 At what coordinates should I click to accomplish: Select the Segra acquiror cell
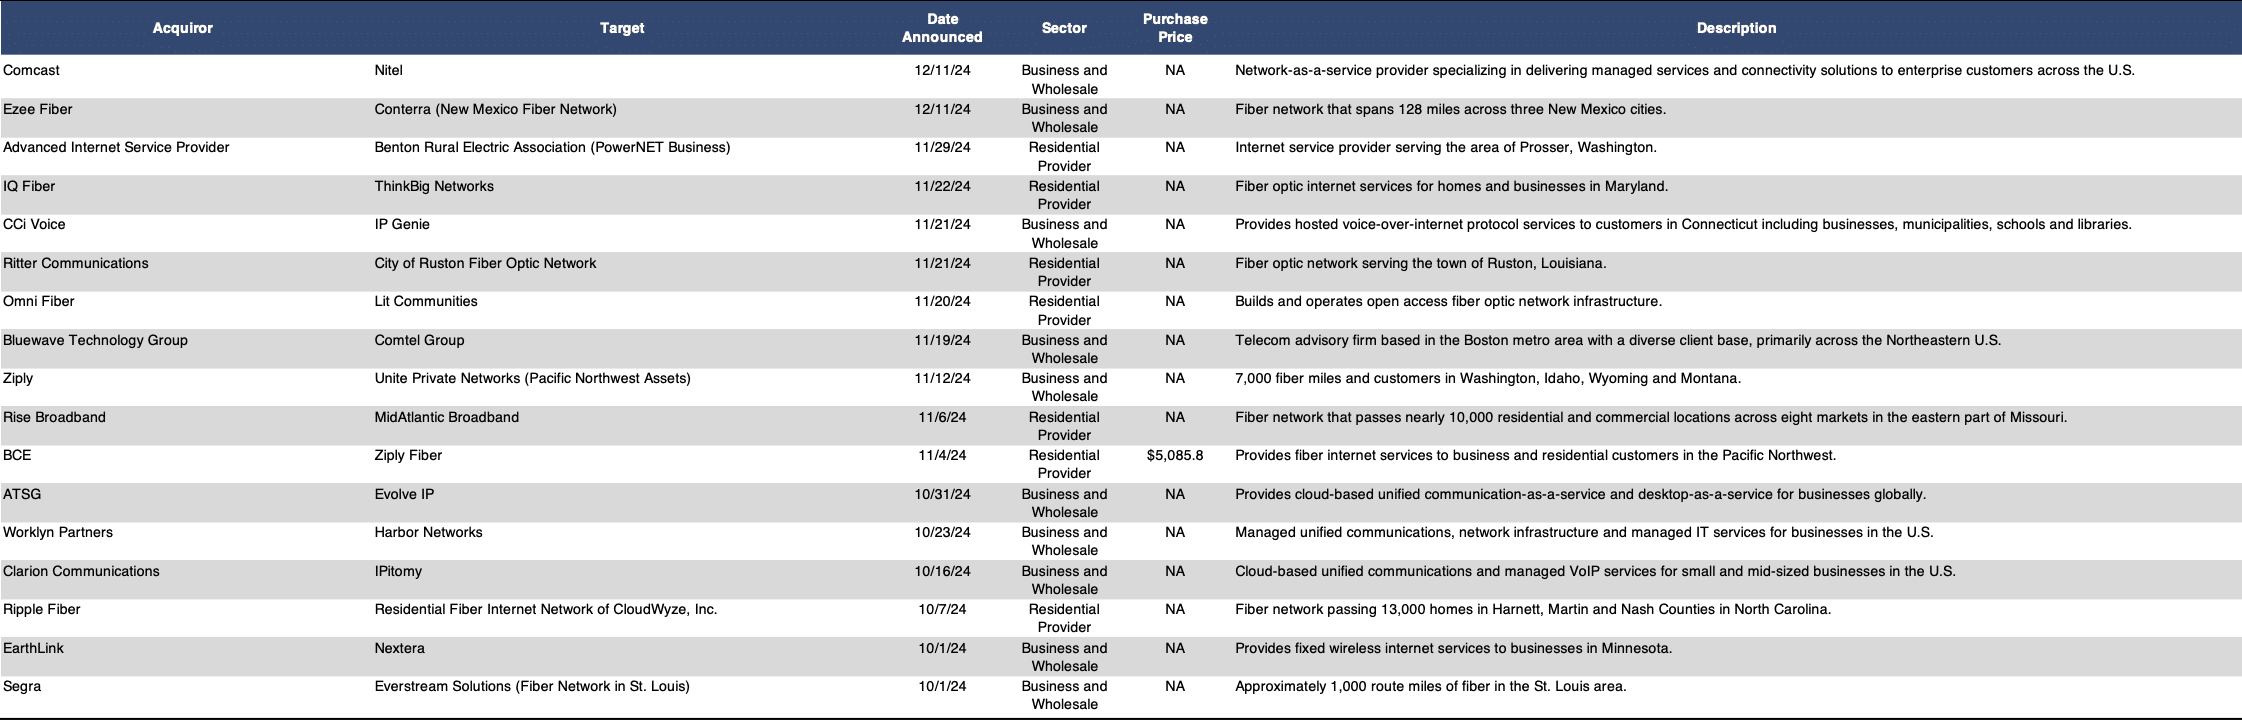(x=22, y=686)
